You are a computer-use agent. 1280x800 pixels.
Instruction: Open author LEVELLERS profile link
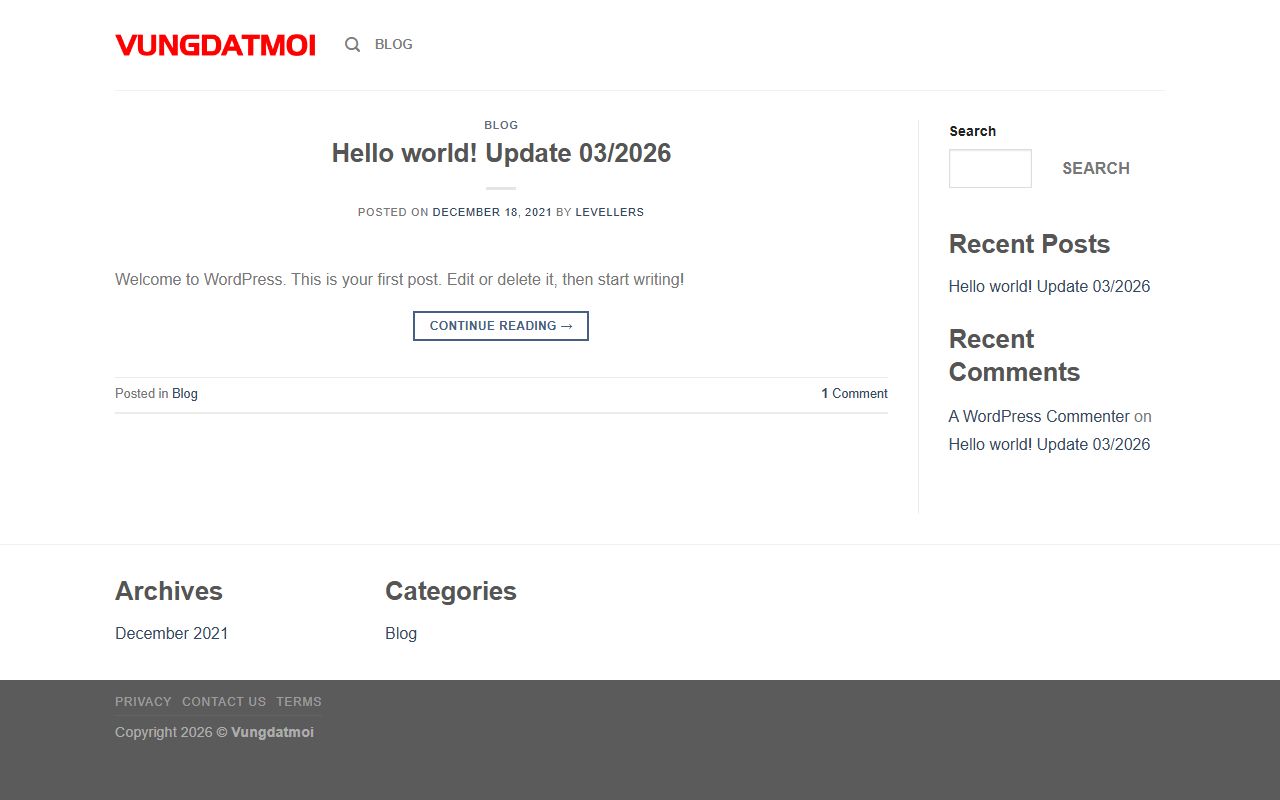[x=609, y=212]
